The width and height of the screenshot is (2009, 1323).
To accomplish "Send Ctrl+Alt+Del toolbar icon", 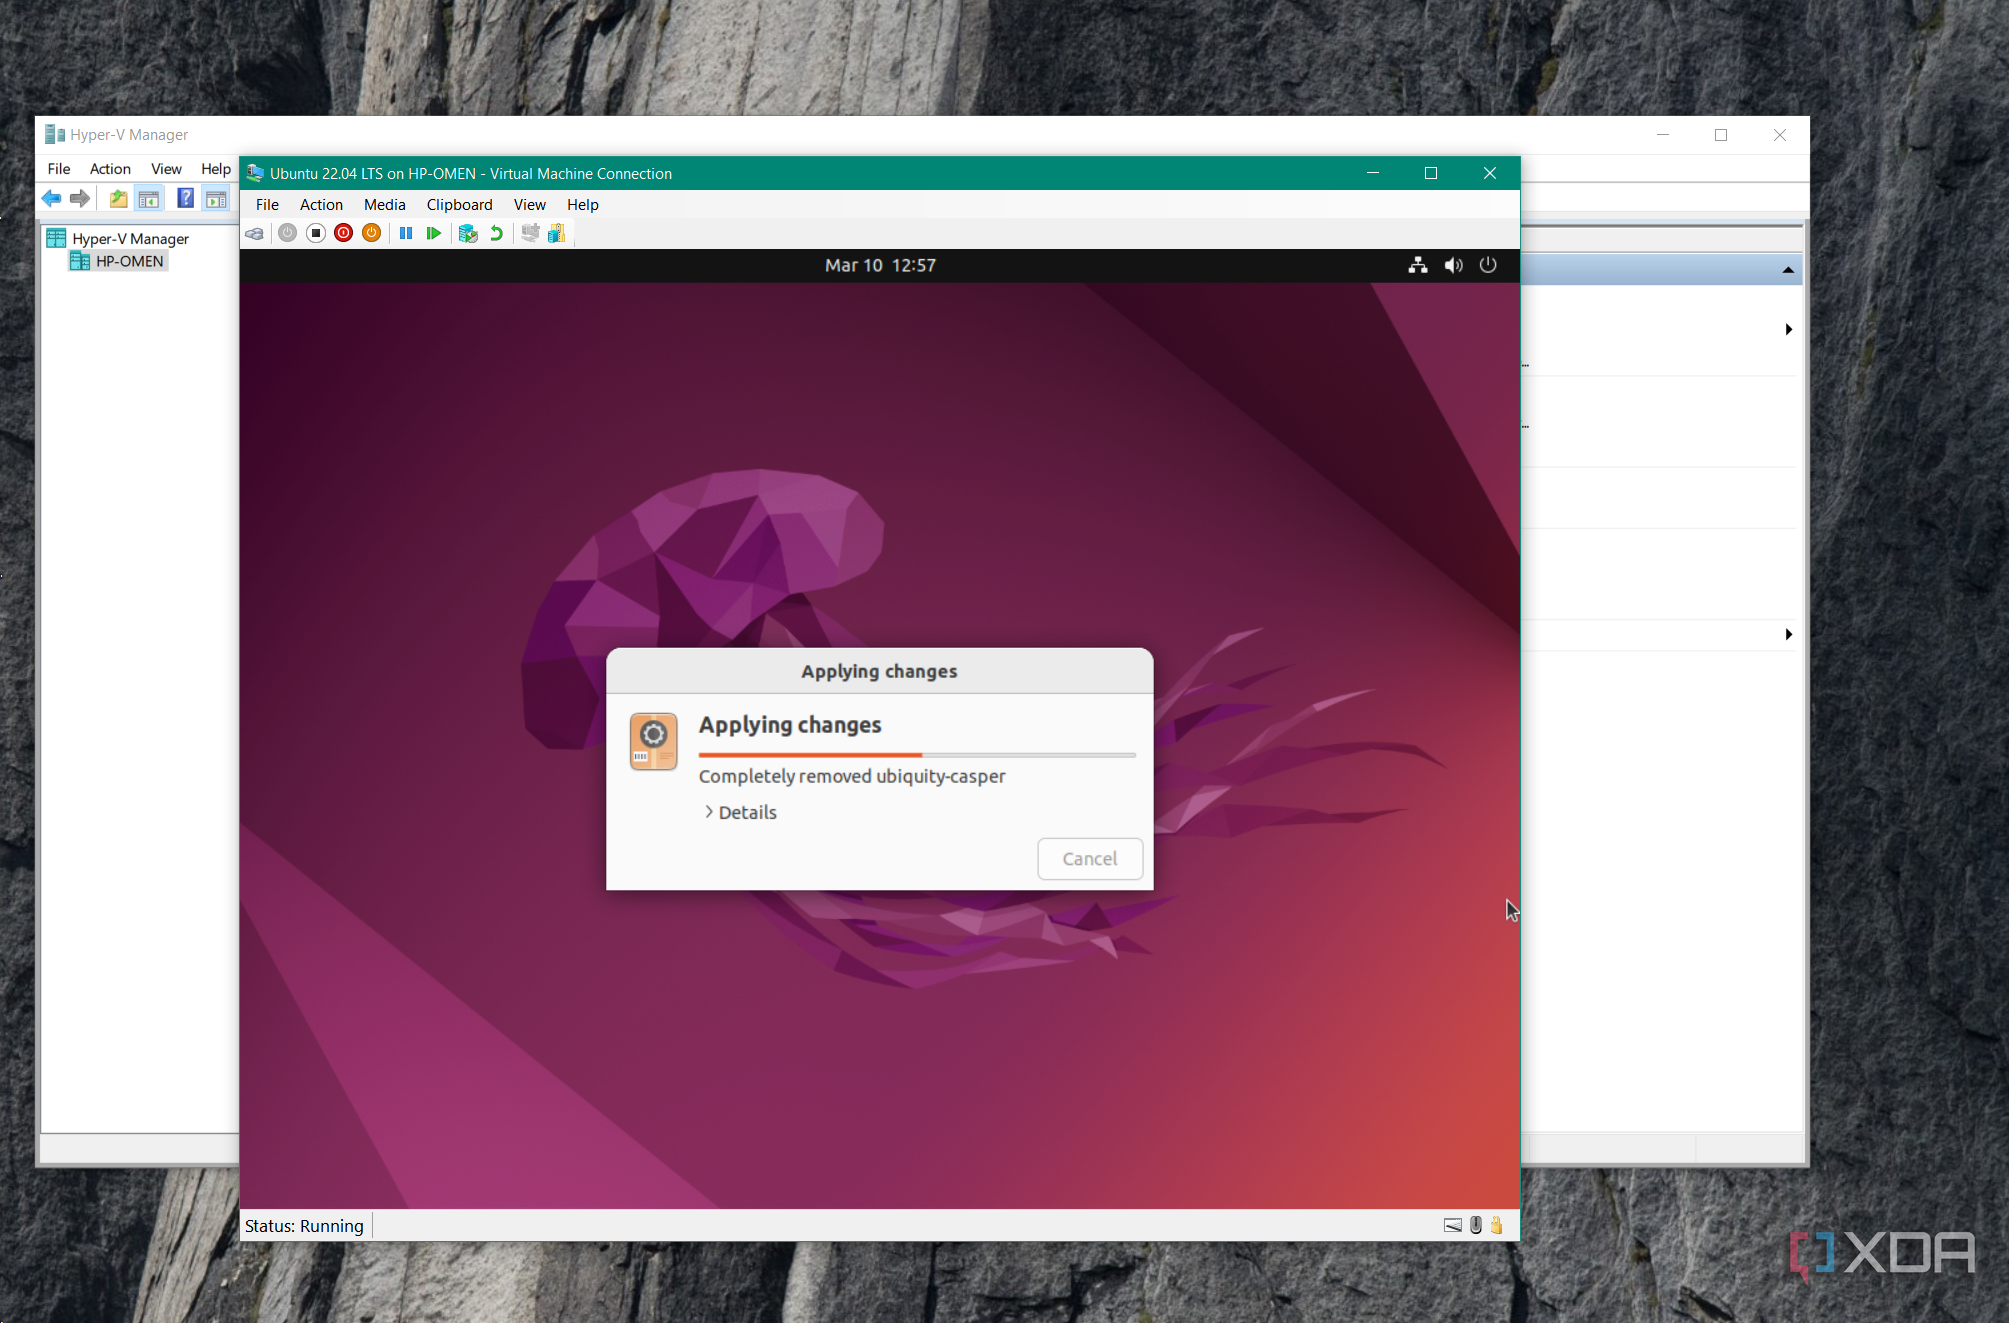I will [x=255, y=233].
